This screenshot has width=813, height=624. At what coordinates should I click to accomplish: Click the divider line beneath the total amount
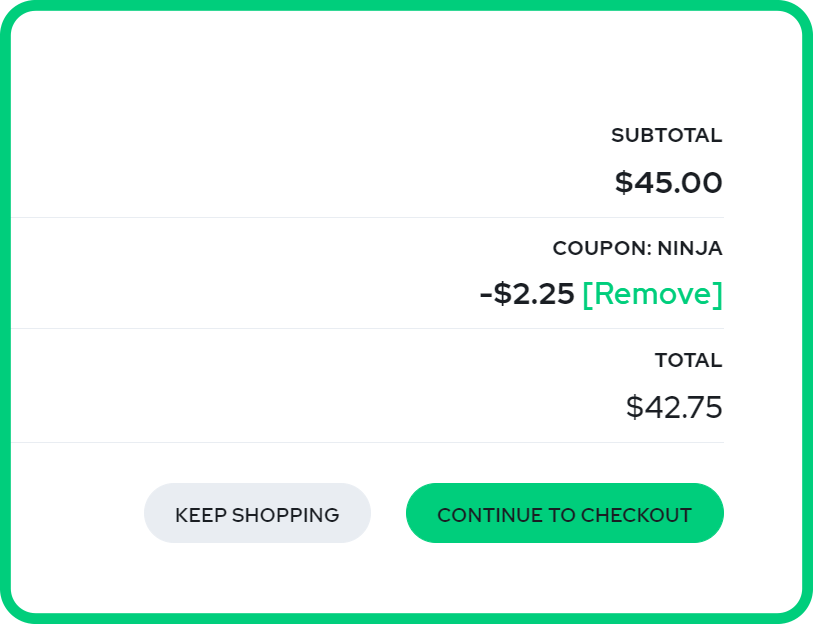[x=400, y=442]
